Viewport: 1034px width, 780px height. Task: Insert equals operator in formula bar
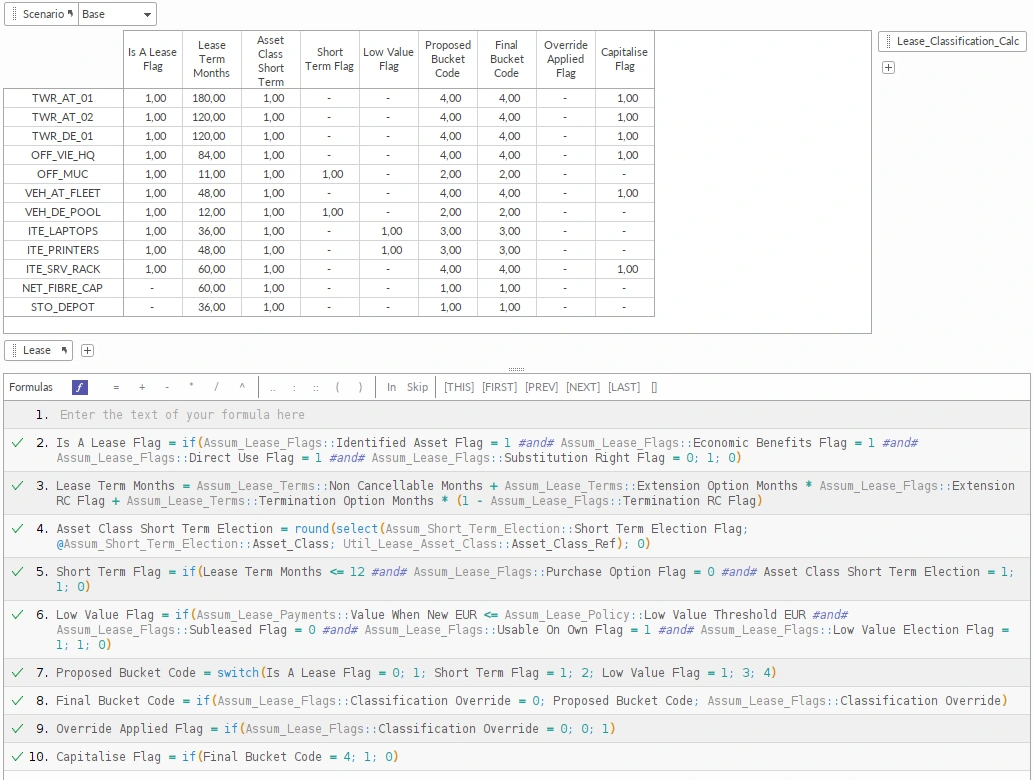[x=116, y=387]
